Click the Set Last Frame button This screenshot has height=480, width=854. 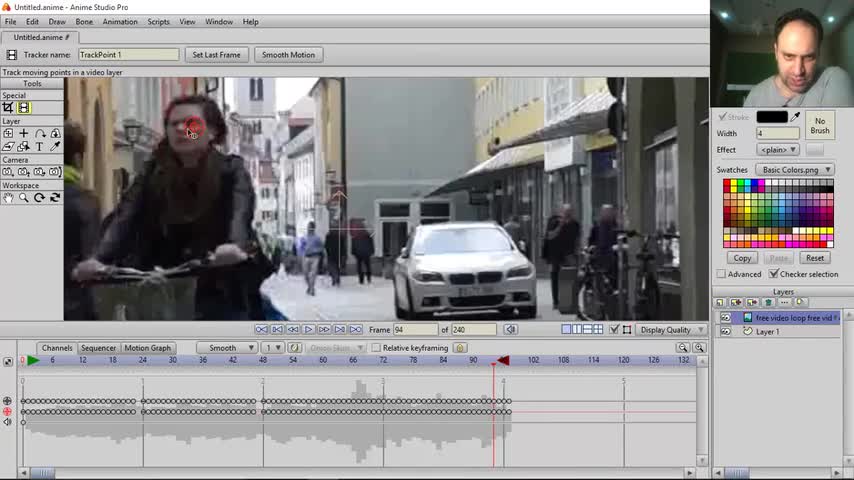[x=216, y=55]
